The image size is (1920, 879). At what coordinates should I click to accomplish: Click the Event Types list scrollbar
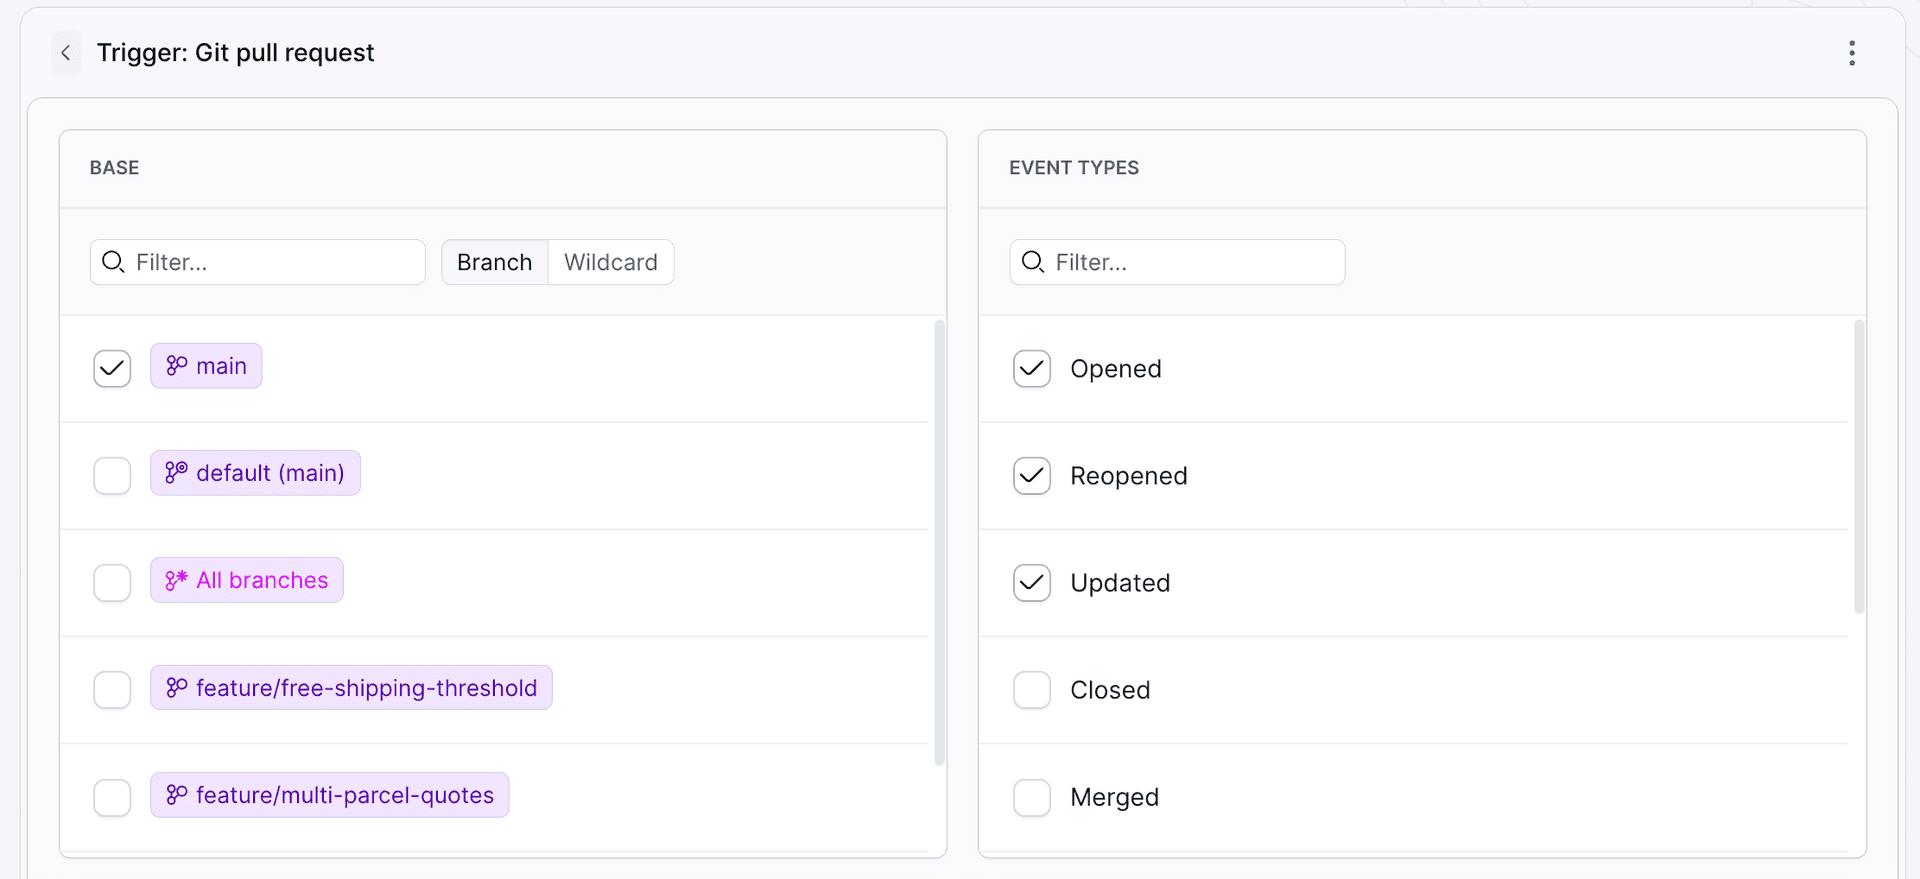coord(1859,466)
